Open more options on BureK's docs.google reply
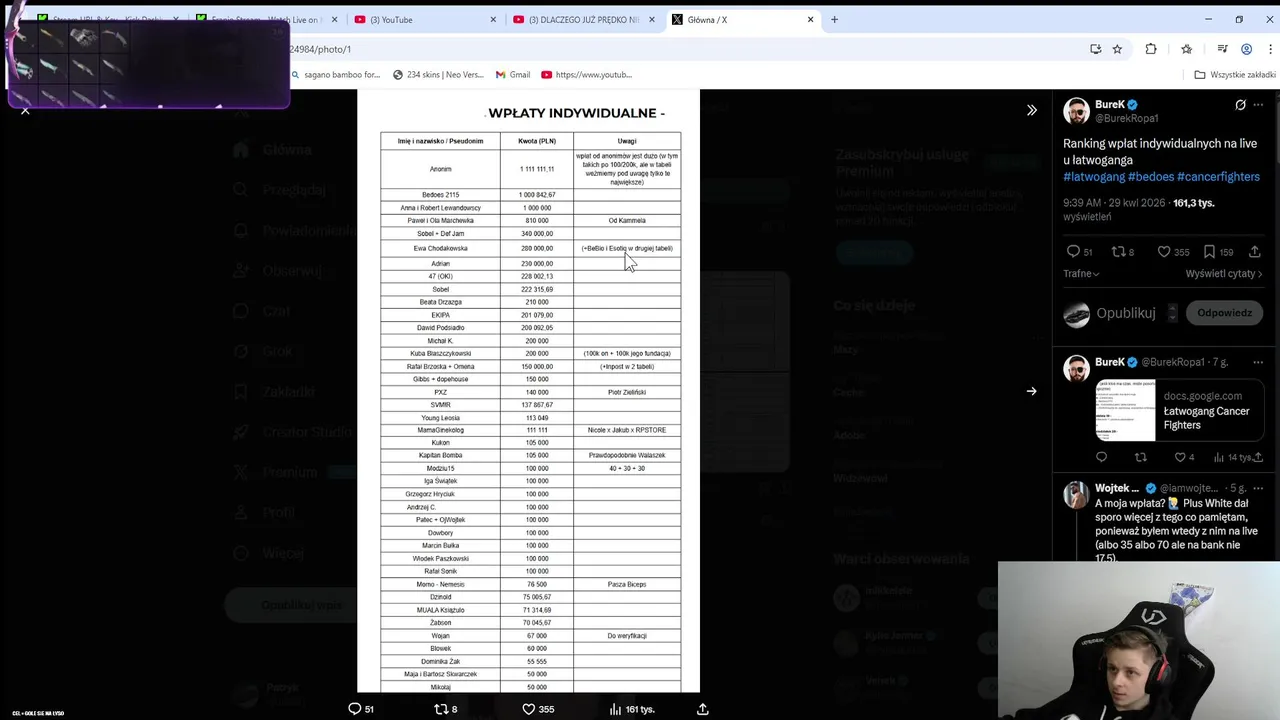Viewport: 1280px width, 720px height. pos(1258,362)
